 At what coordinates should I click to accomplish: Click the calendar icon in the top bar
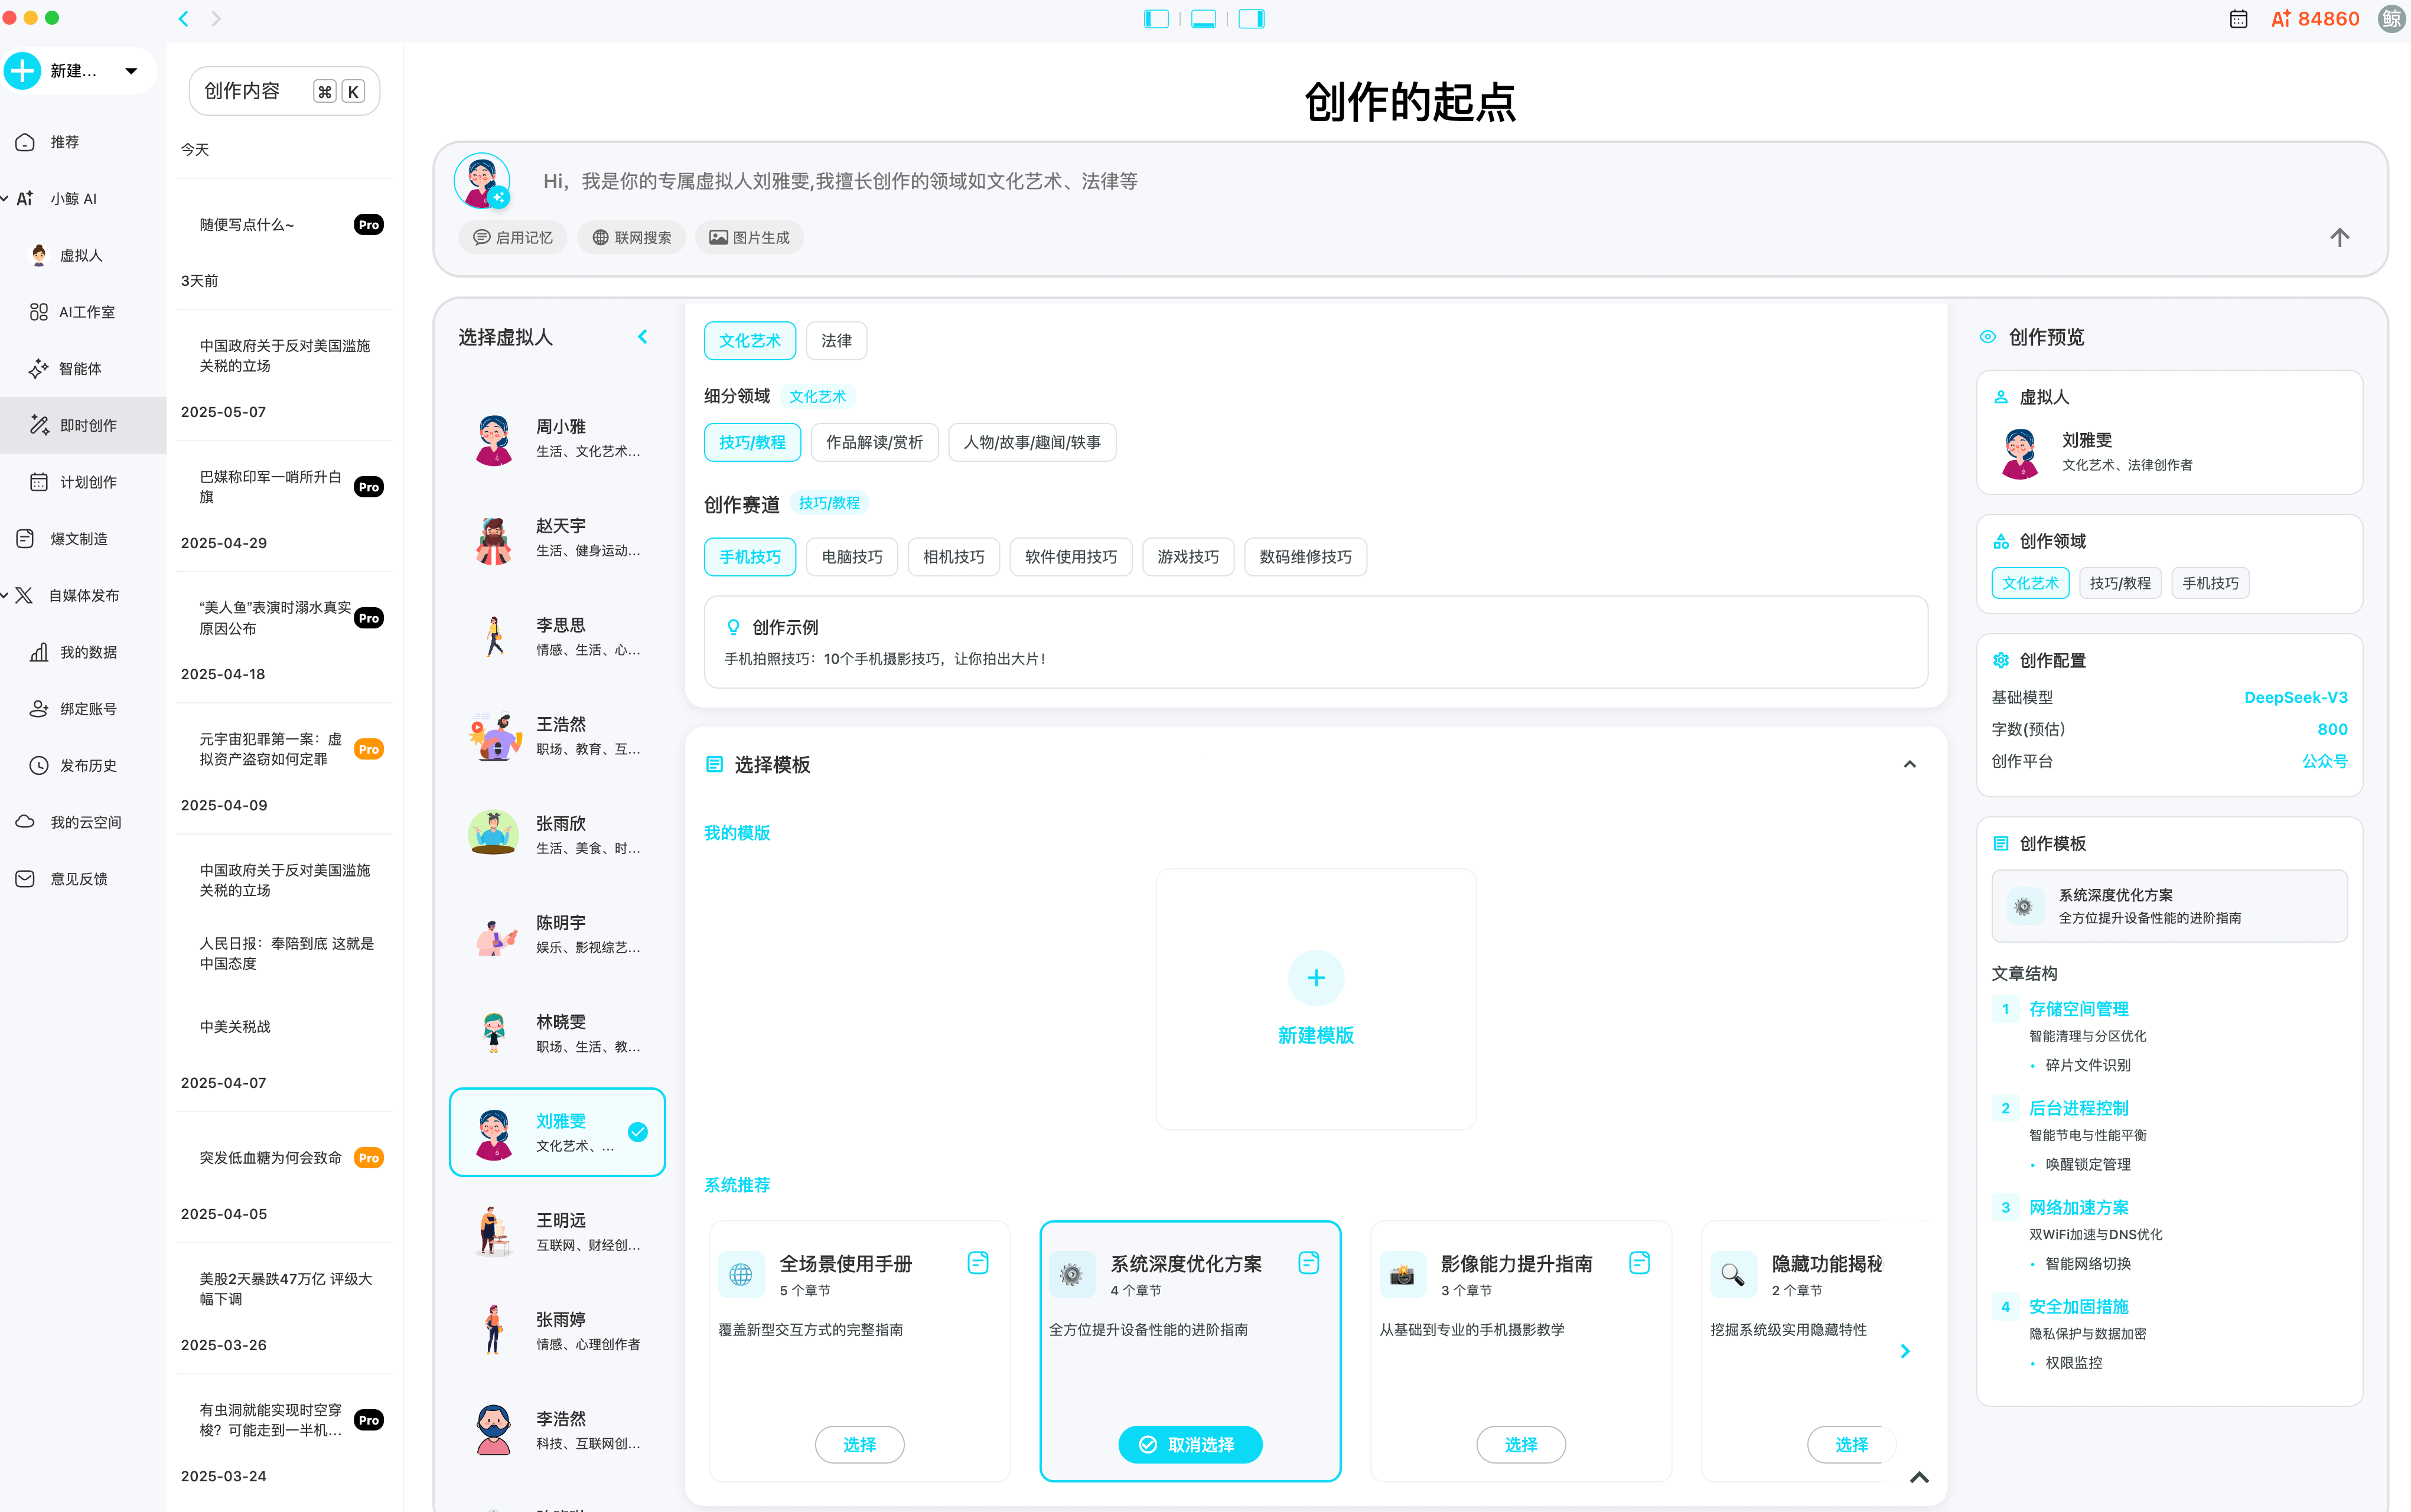2238,18
